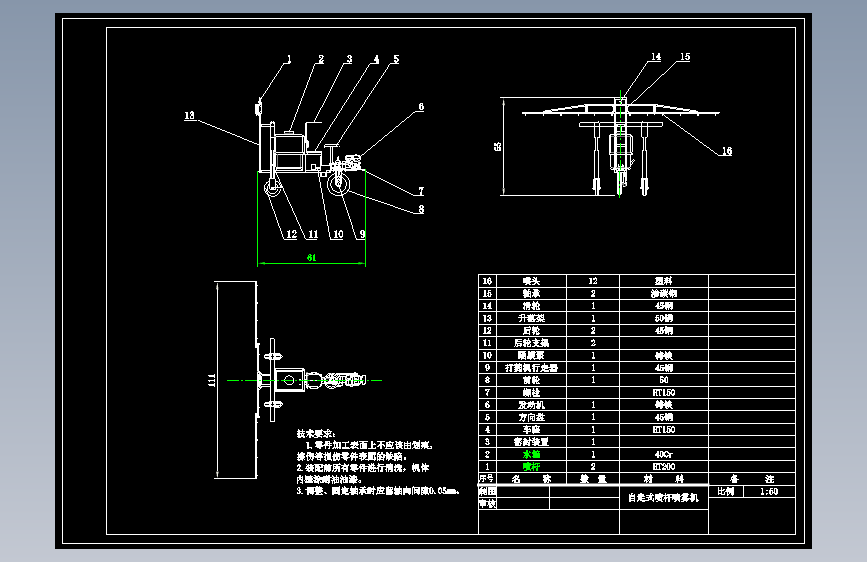
Task: Click the part name 喷头 in row 16
Action: pos(531,281)
